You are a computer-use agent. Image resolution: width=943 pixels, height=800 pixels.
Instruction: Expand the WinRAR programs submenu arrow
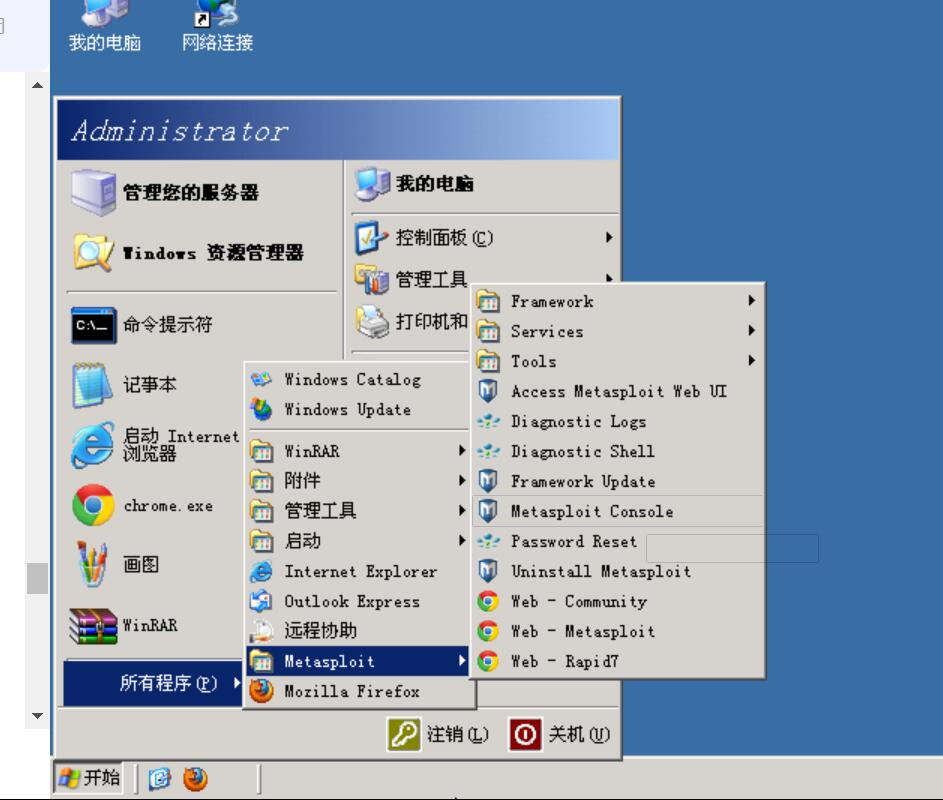click(461, 450)
